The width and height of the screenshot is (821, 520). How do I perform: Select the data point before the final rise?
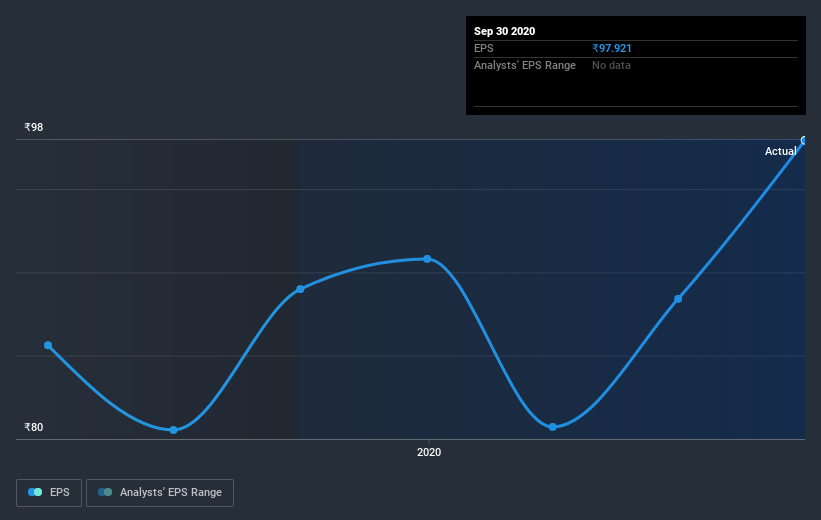click(x=678, y=299)
